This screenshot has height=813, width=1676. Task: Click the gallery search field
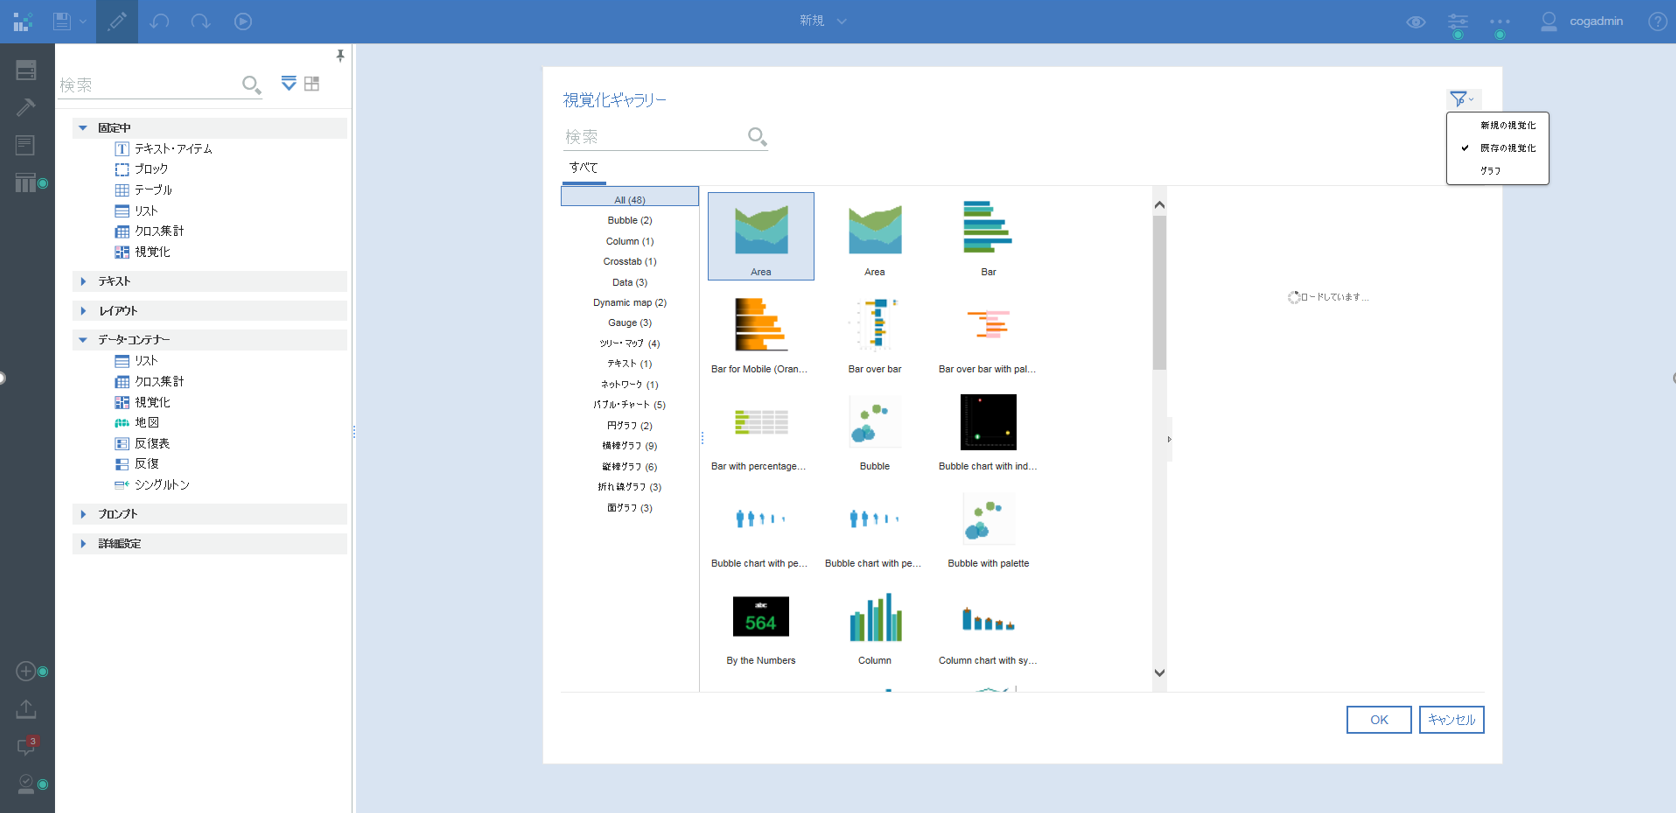coord(654,137)
